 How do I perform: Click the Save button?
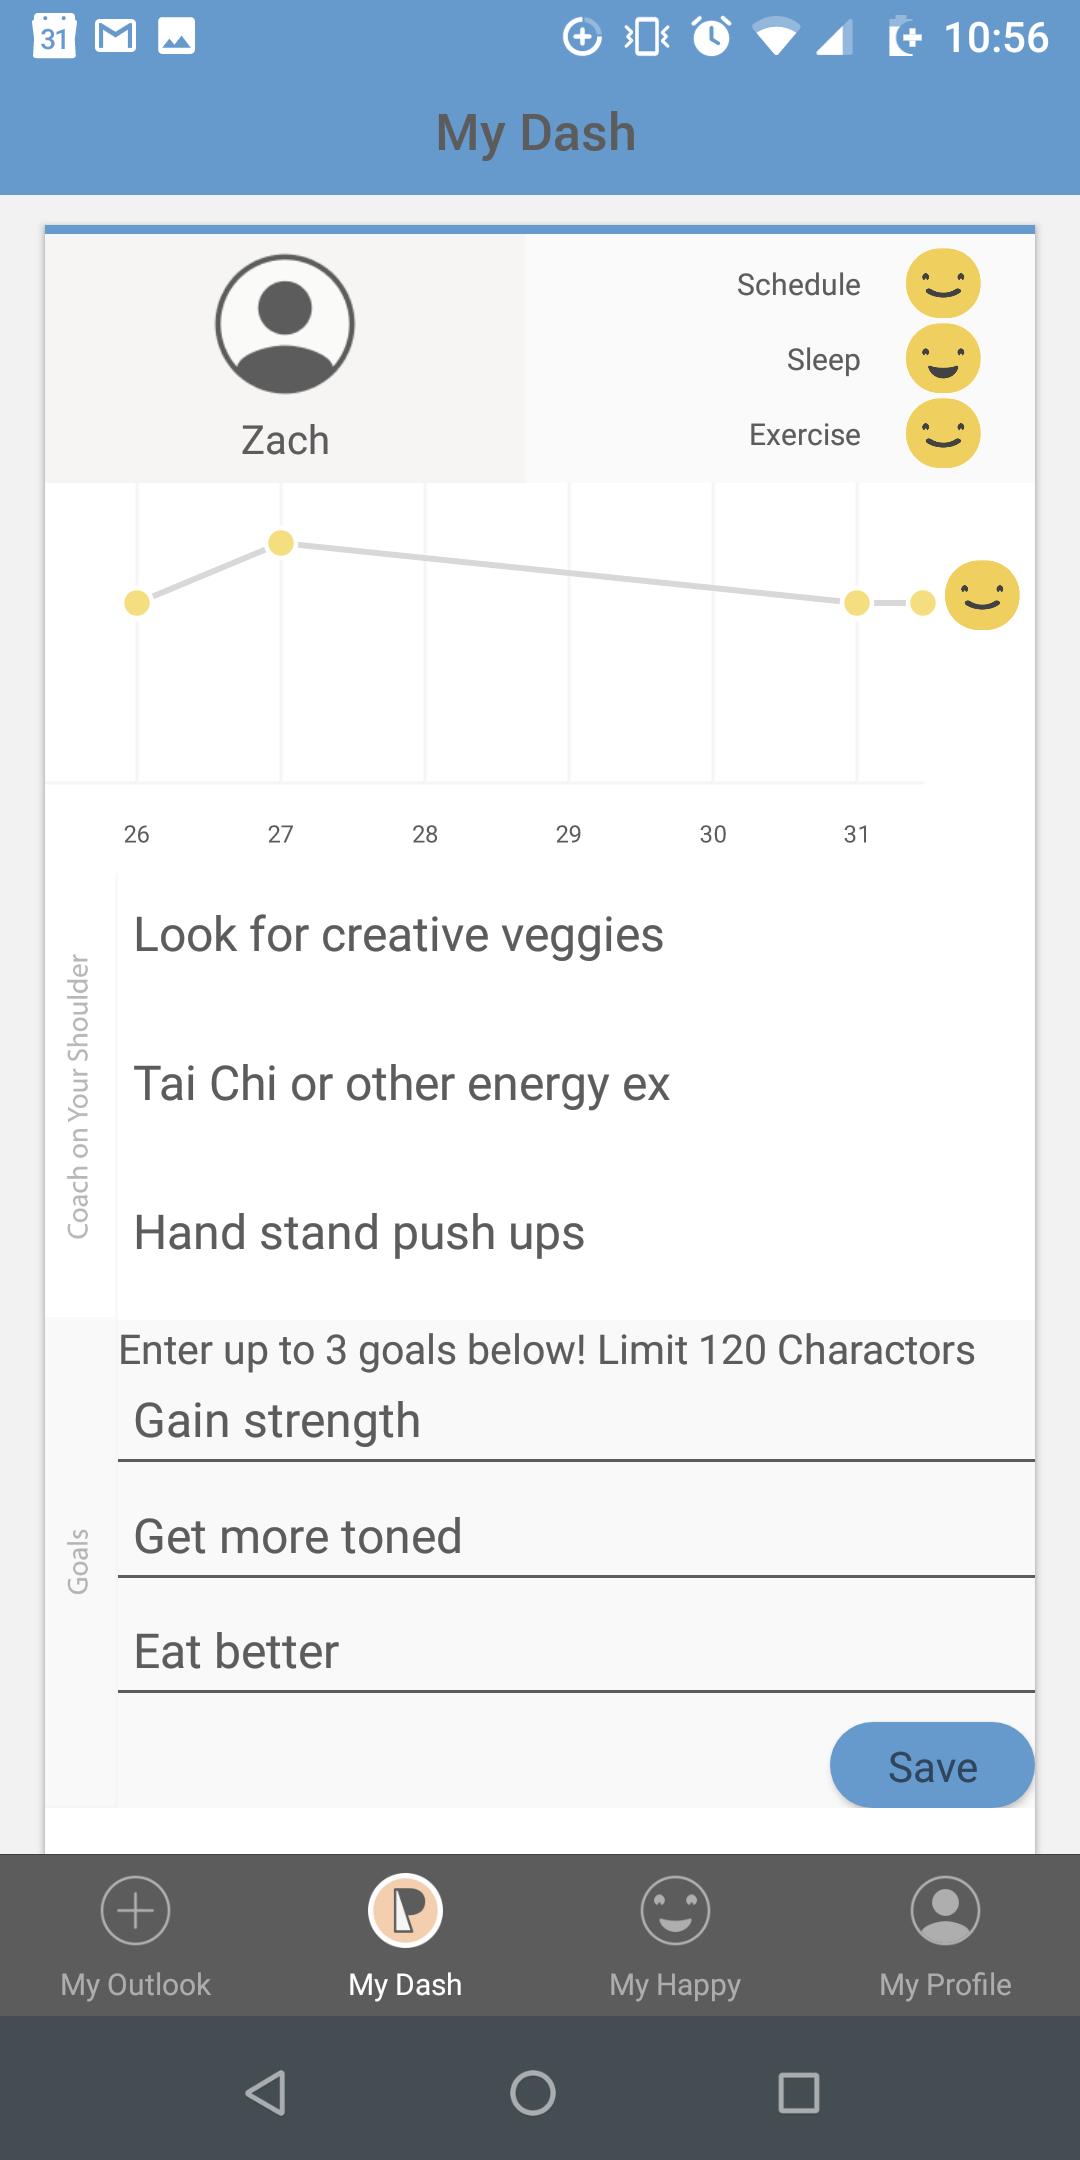(932, 1765)
